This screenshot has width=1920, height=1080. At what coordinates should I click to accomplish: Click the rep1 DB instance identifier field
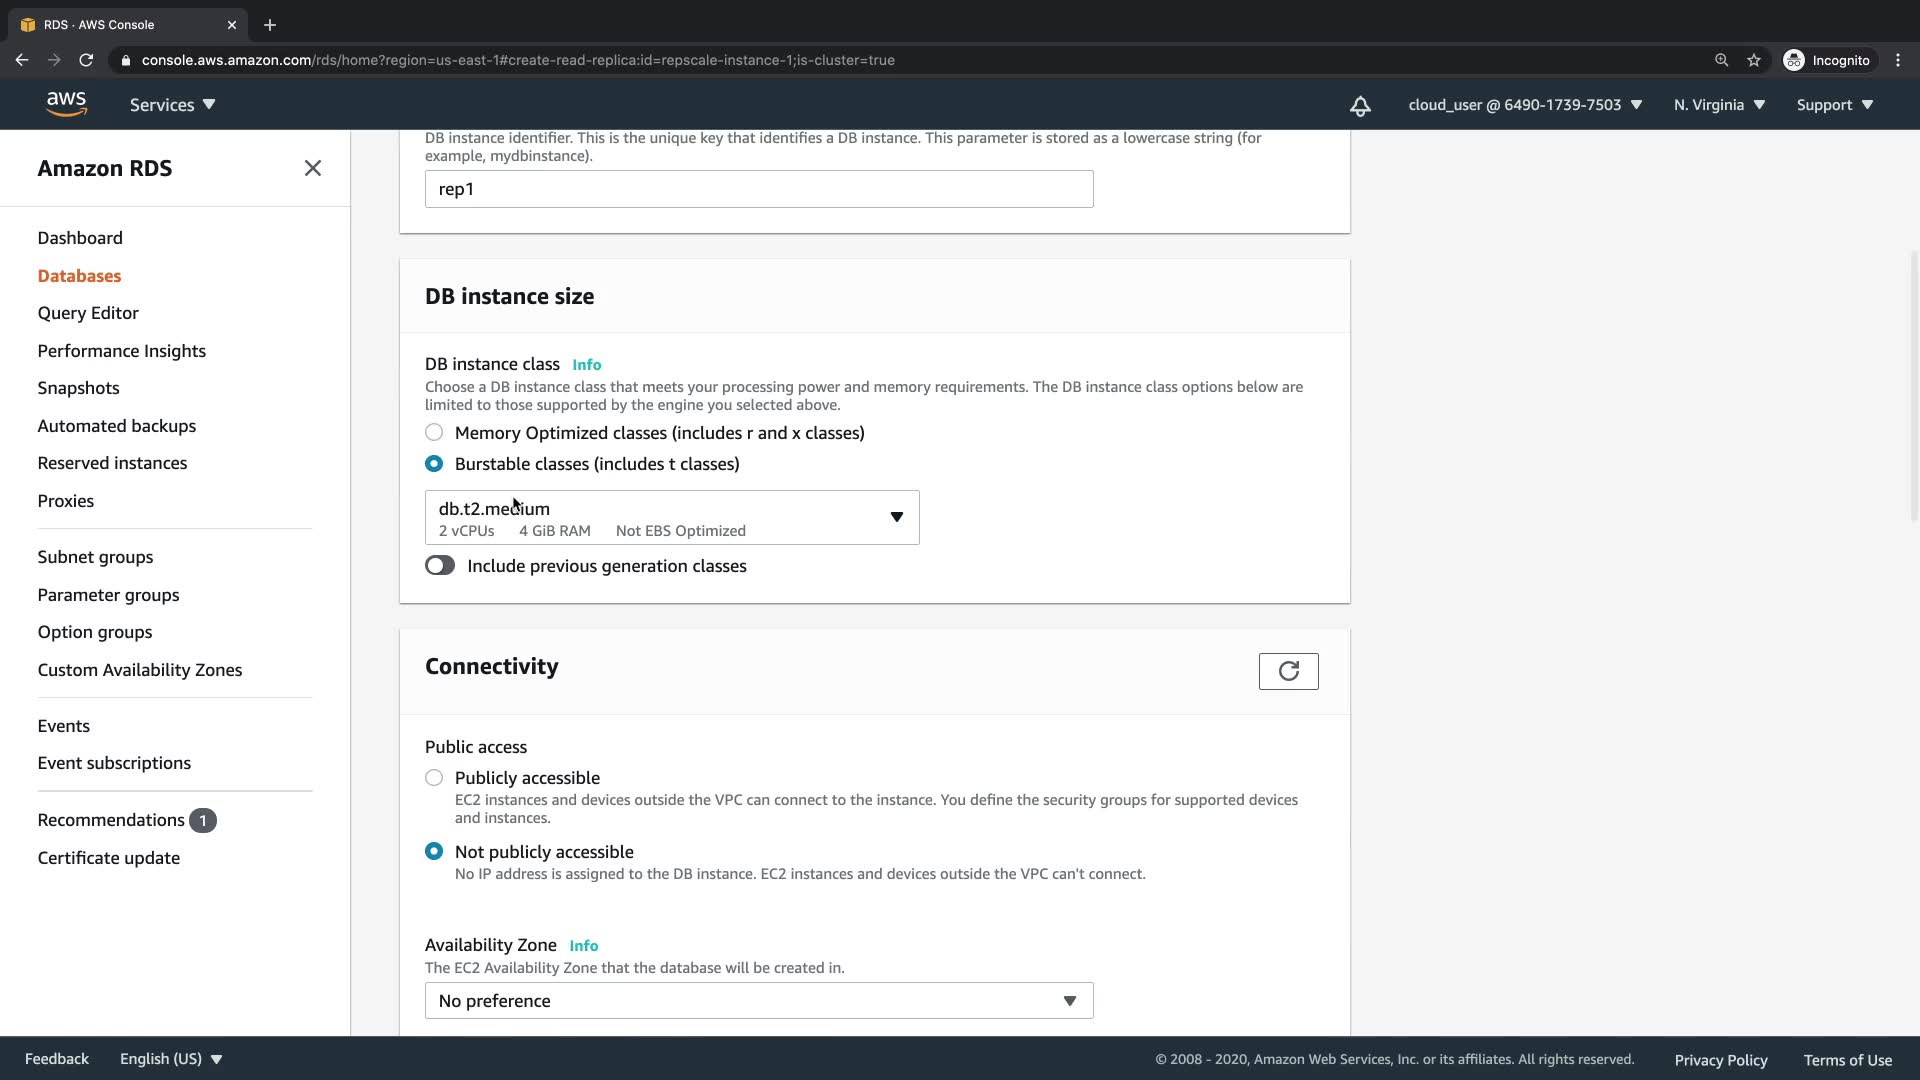[x=758, y=189]
